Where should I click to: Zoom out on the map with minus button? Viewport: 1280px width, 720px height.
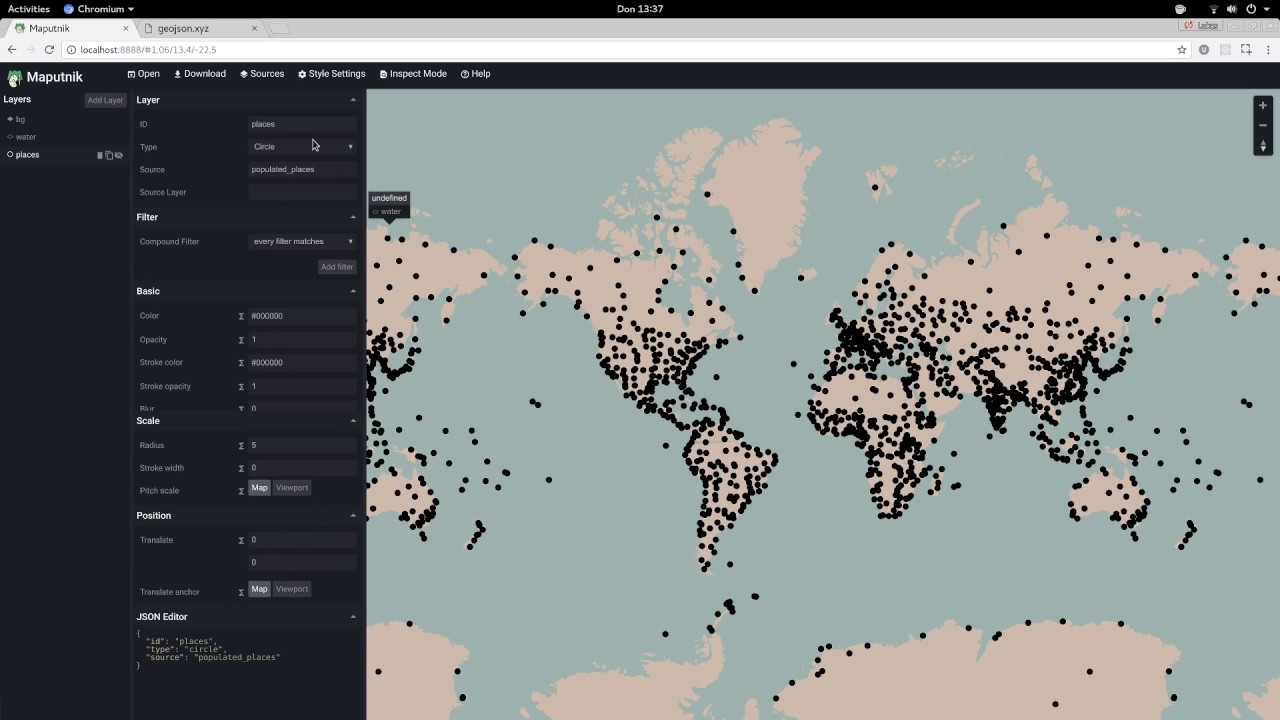(x=1263, y=125)
